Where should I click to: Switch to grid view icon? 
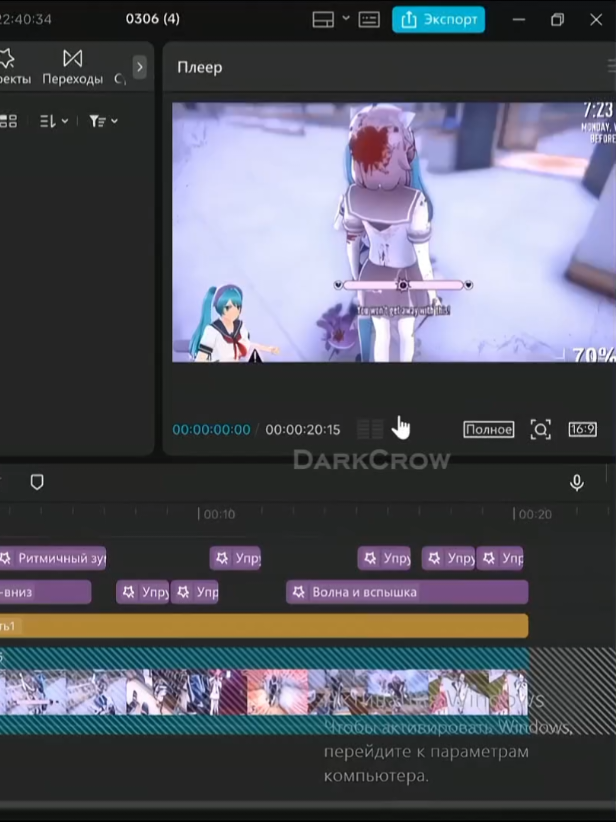[8, 121]
